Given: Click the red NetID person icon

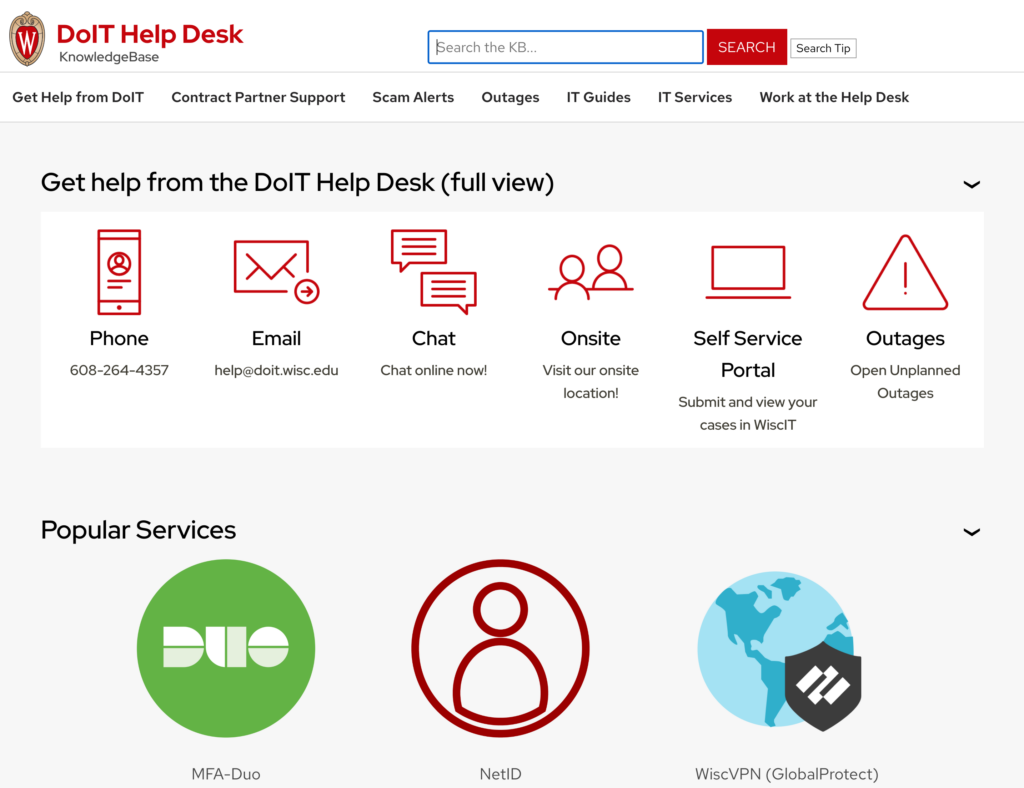Looking at the screenshot, I should tap(500, 648).
